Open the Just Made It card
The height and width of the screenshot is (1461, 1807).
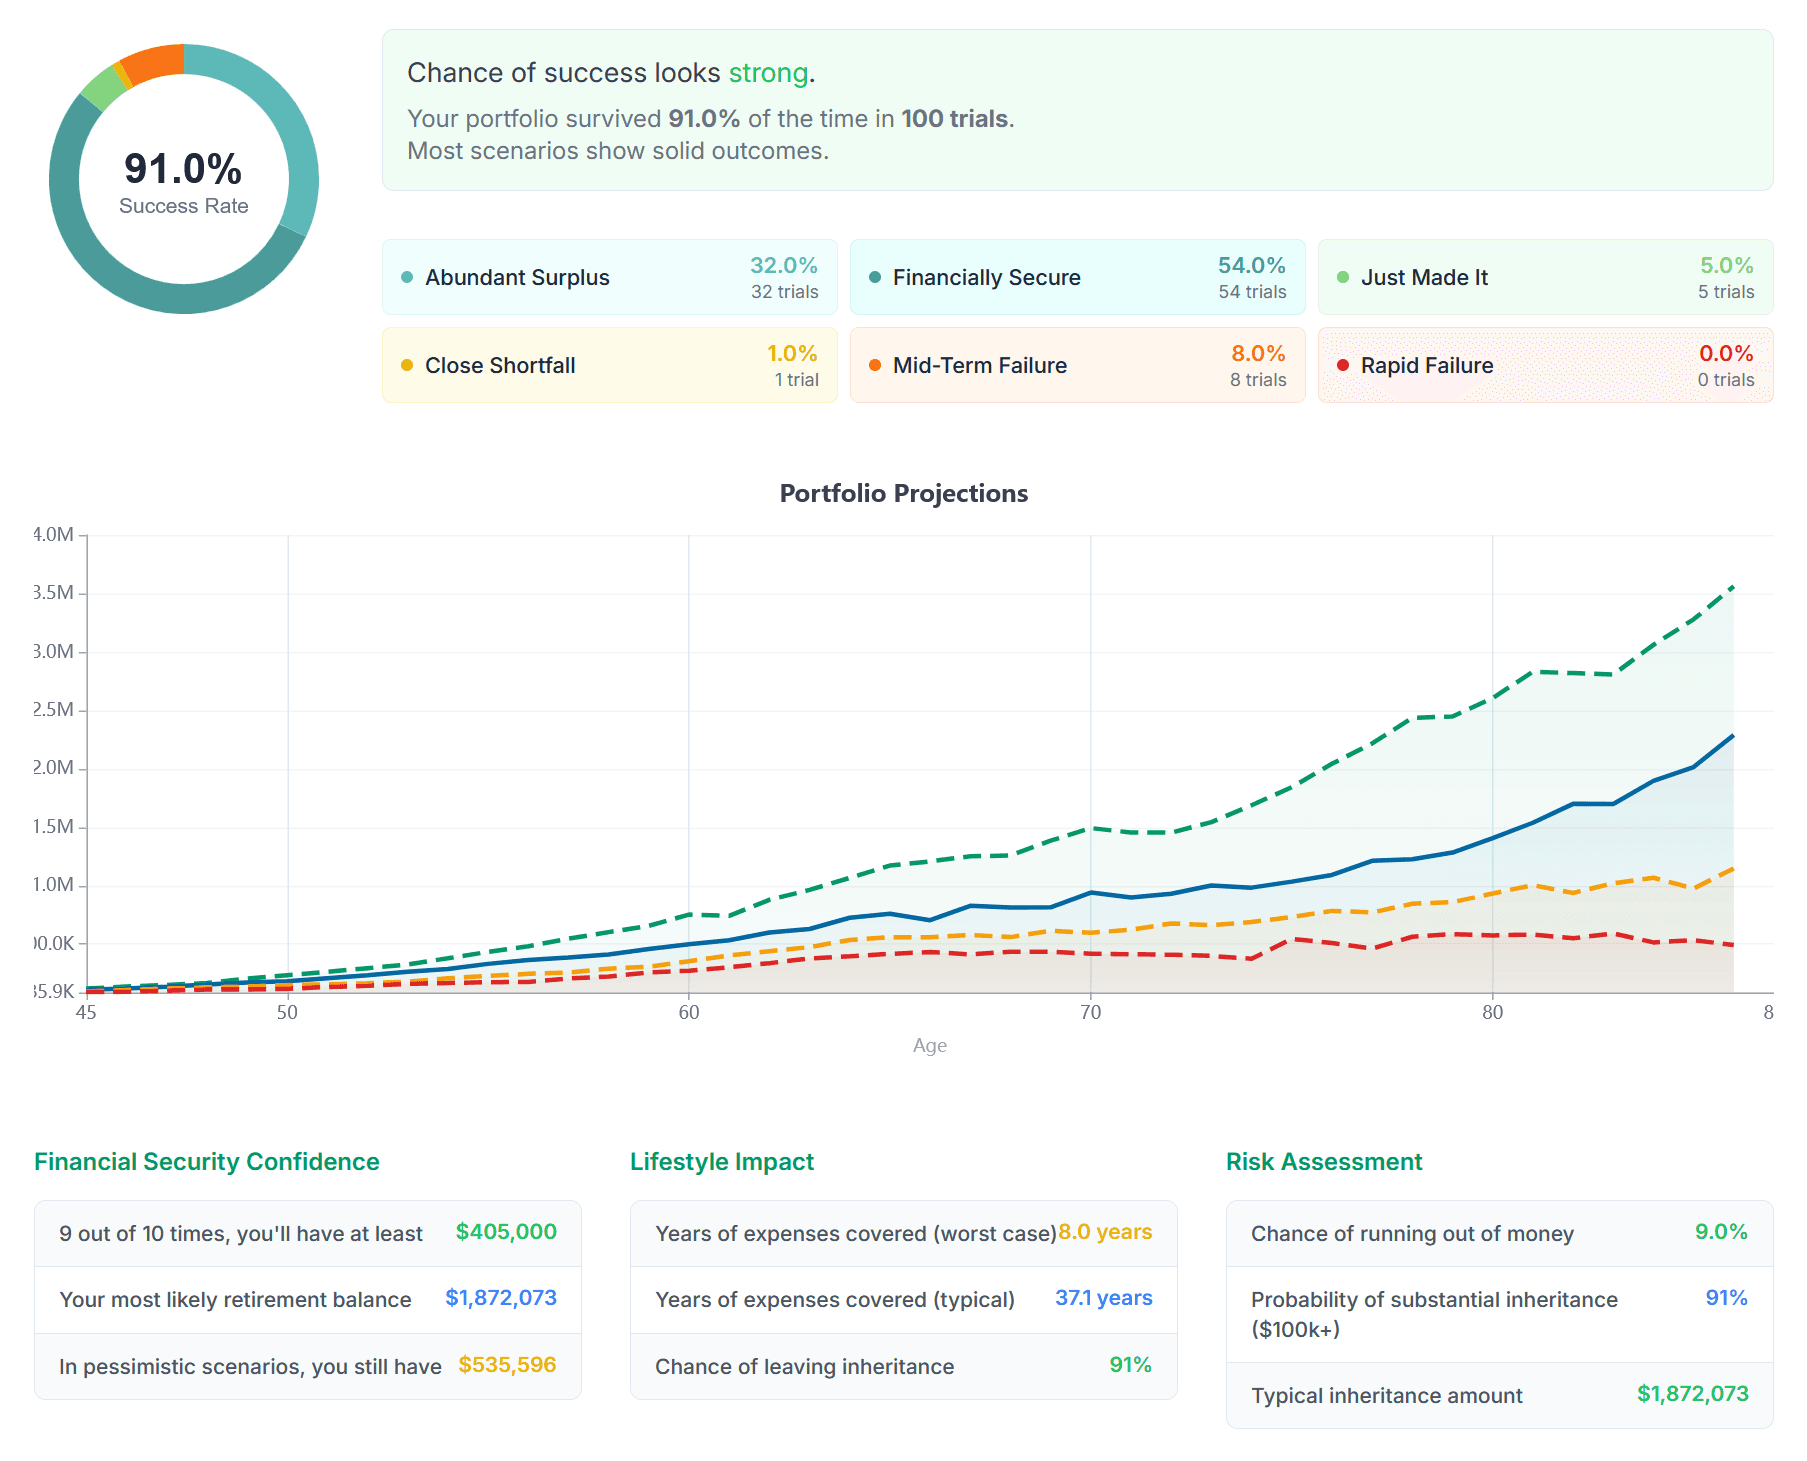click(1544, 277)
